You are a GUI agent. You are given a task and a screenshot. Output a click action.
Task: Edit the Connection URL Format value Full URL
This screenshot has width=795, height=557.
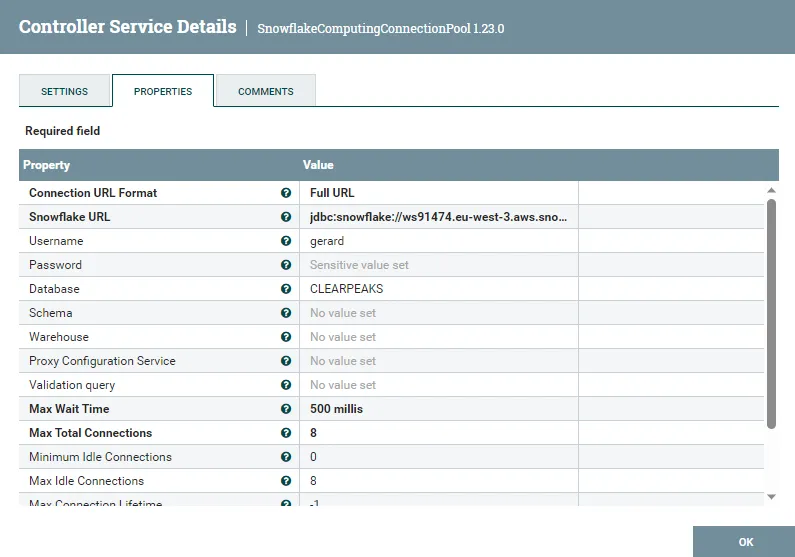tap(438, 193)
